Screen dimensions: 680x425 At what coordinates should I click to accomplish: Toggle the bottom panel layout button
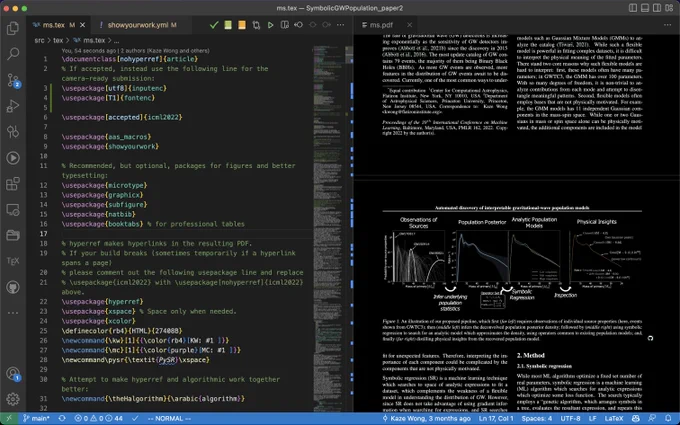tap(645, 8)
